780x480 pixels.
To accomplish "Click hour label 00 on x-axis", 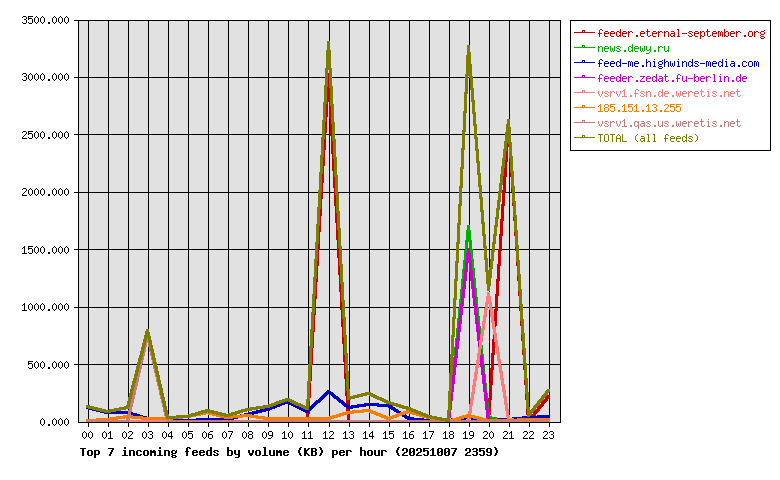I will (x=87, y=435).
